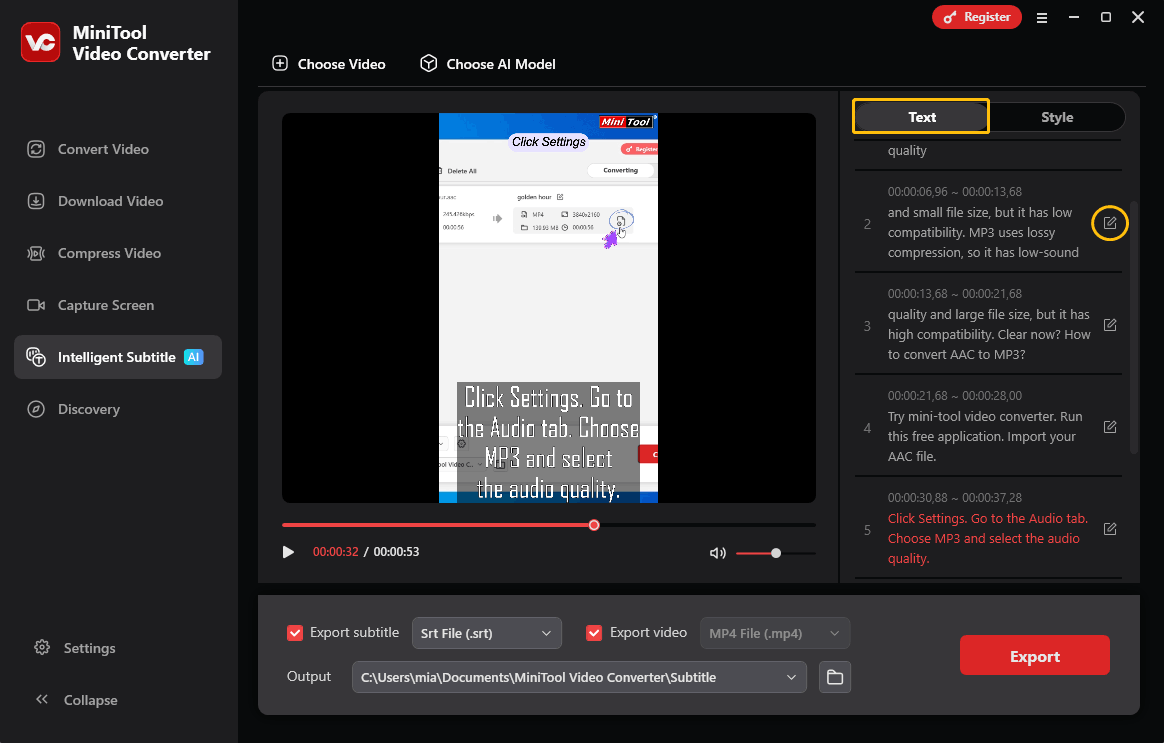The image size is (1164, 743).
Task: Click the Discovery compass icon
Action: [x=36, y=409]
